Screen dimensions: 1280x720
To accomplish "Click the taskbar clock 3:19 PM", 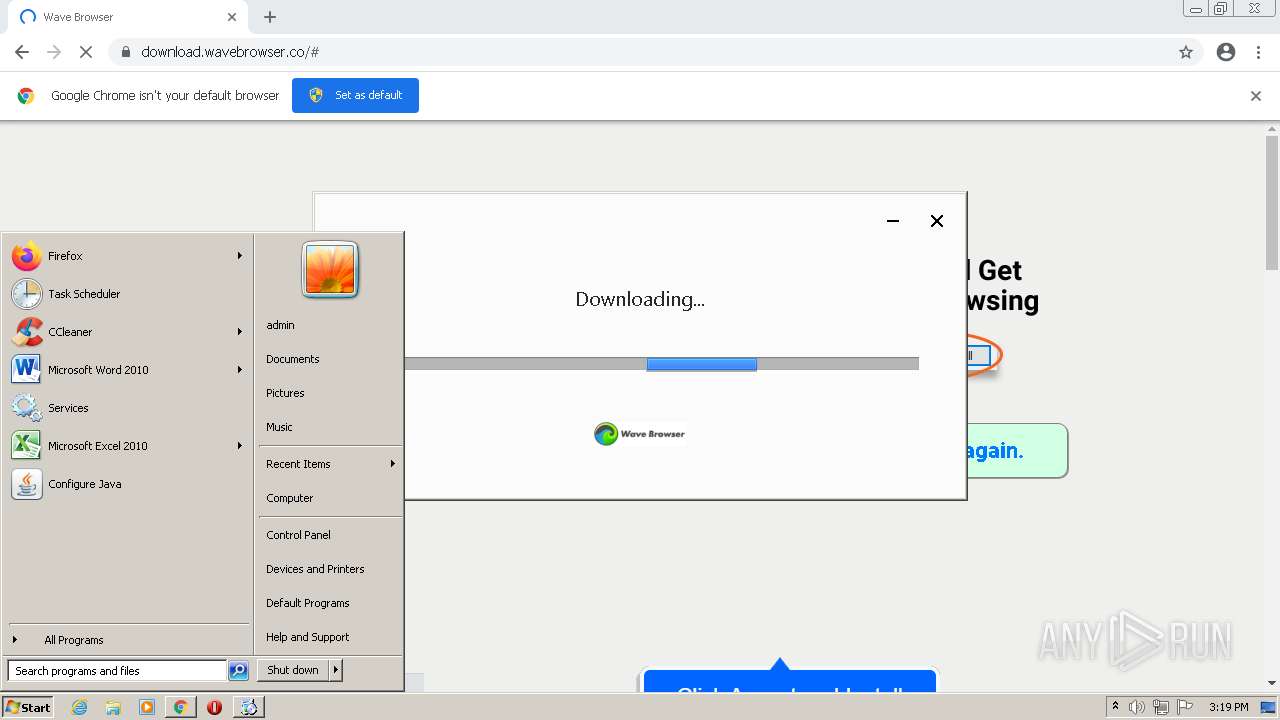I will pos(1228,707).
